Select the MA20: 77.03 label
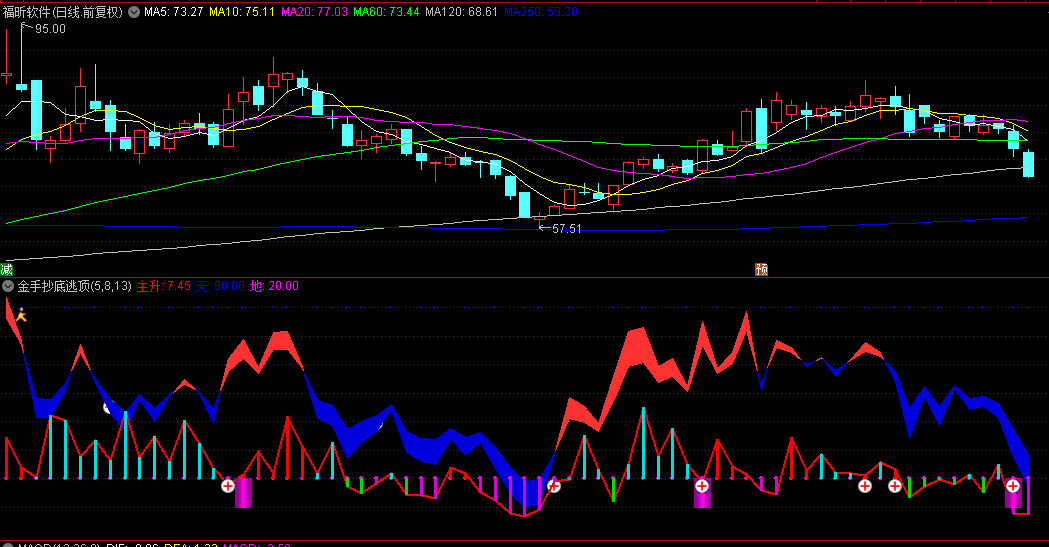The height and width of the screenshot is (547, 1049). point(314,12)
